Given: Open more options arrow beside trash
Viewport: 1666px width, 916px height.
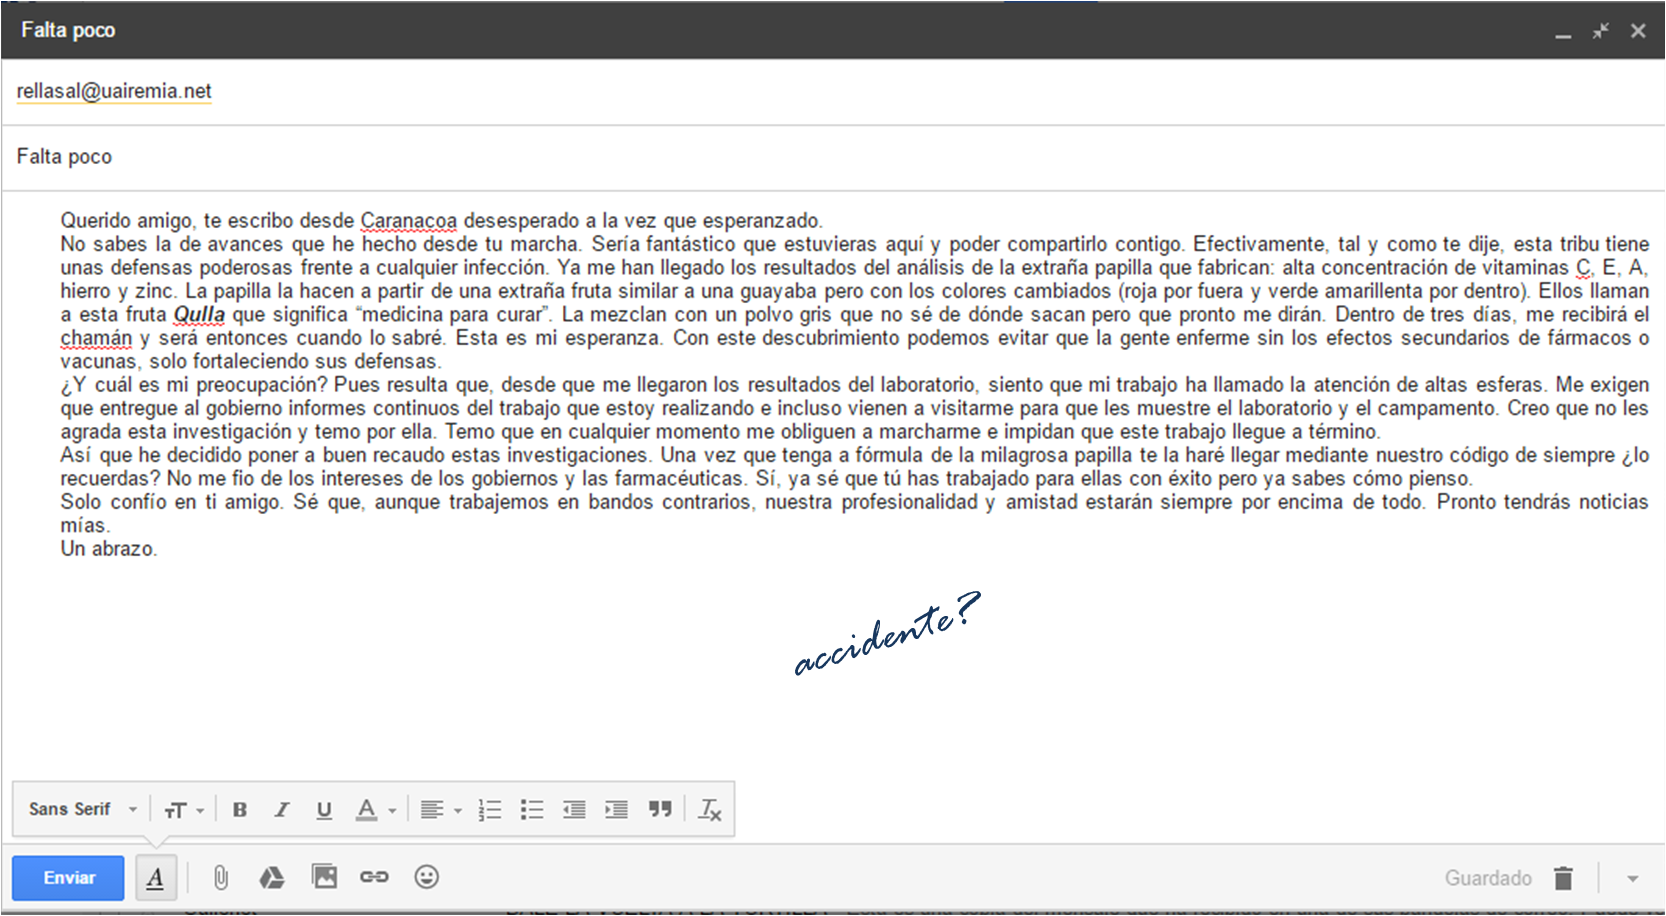Looking at the screenshot, I should tap(1632, 878).
